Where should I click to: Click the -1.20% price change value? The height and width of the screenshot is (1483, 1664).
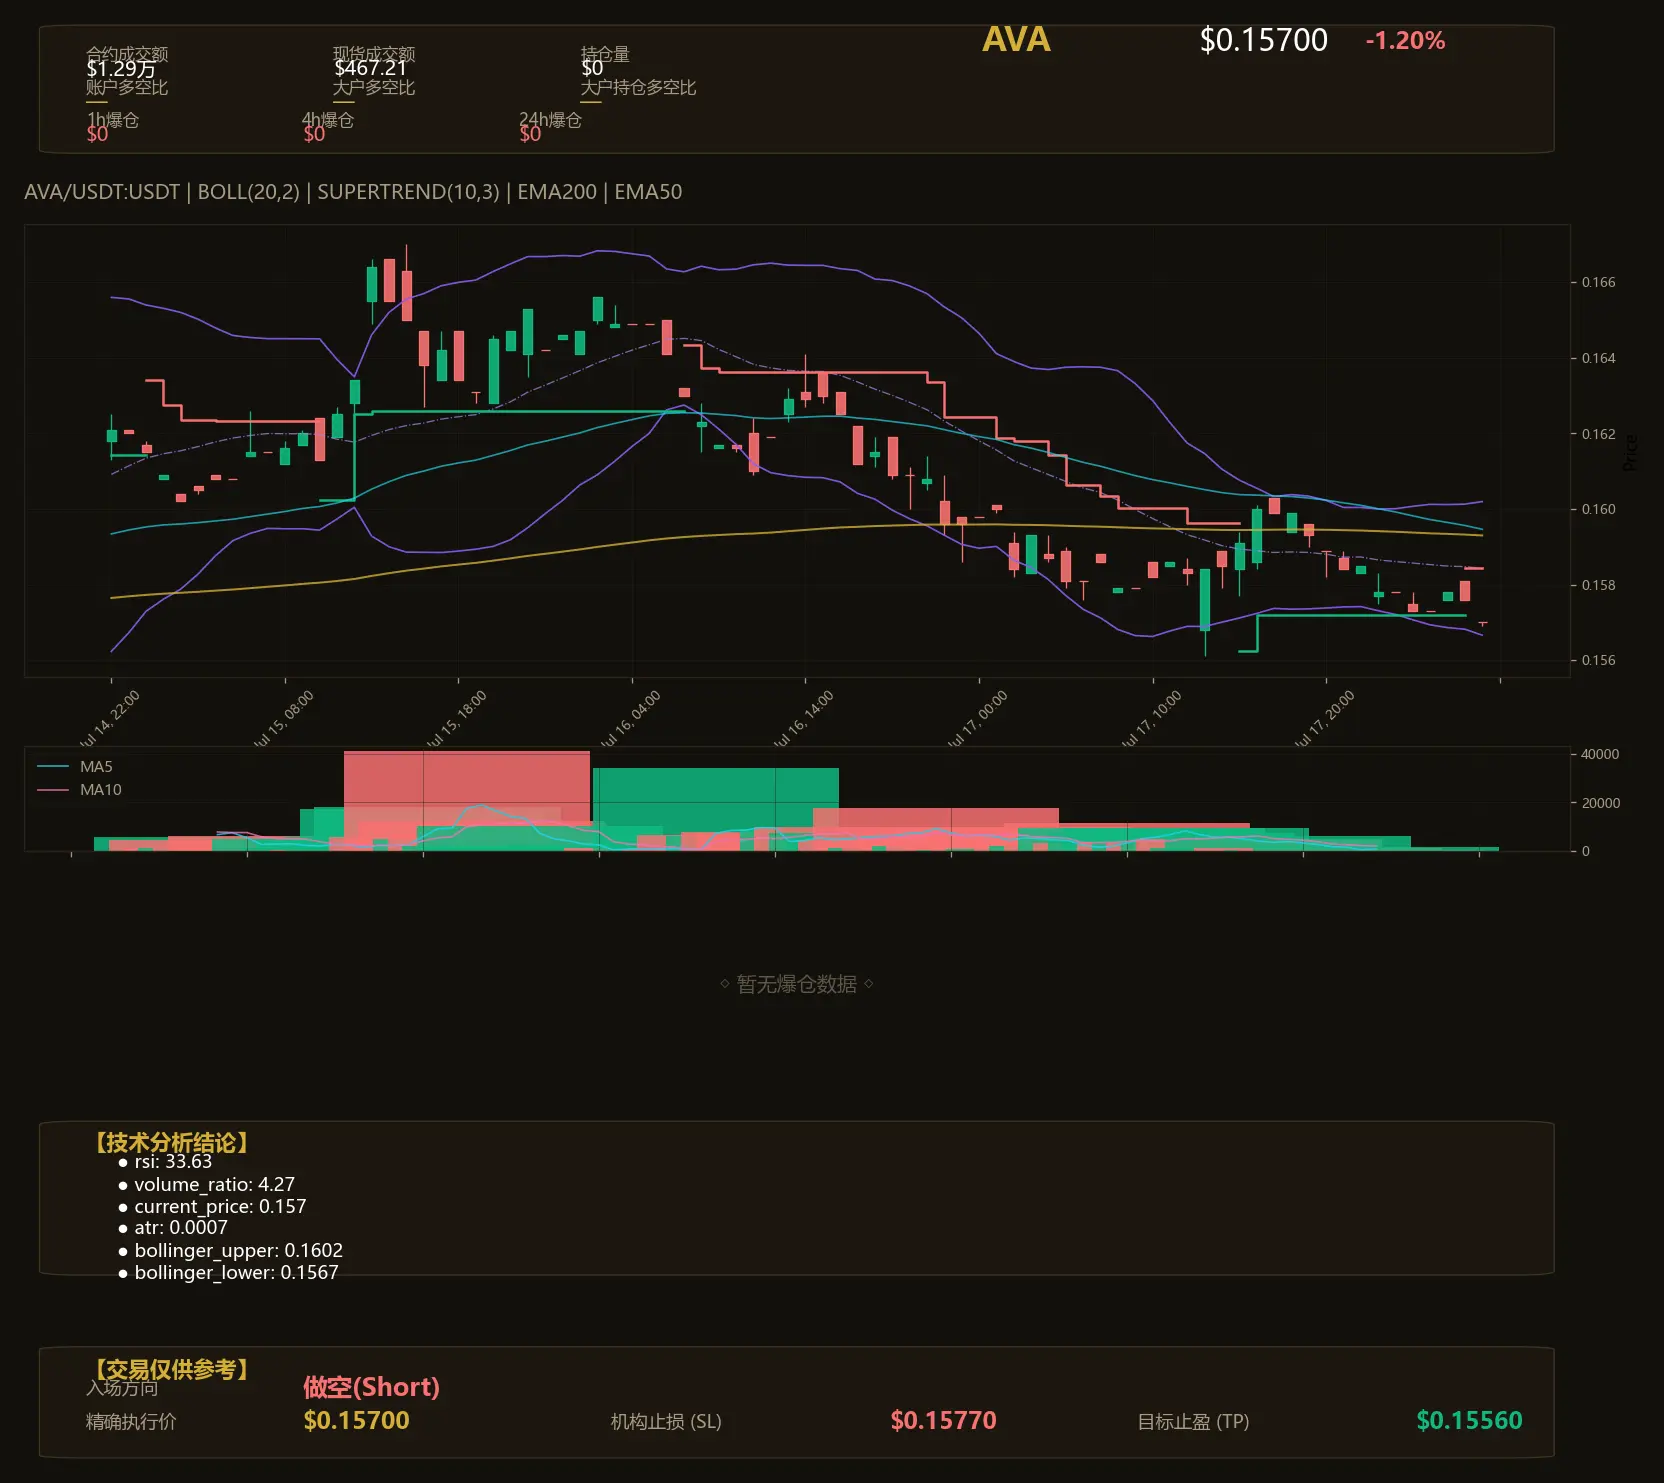click(x=1405, y=41)
